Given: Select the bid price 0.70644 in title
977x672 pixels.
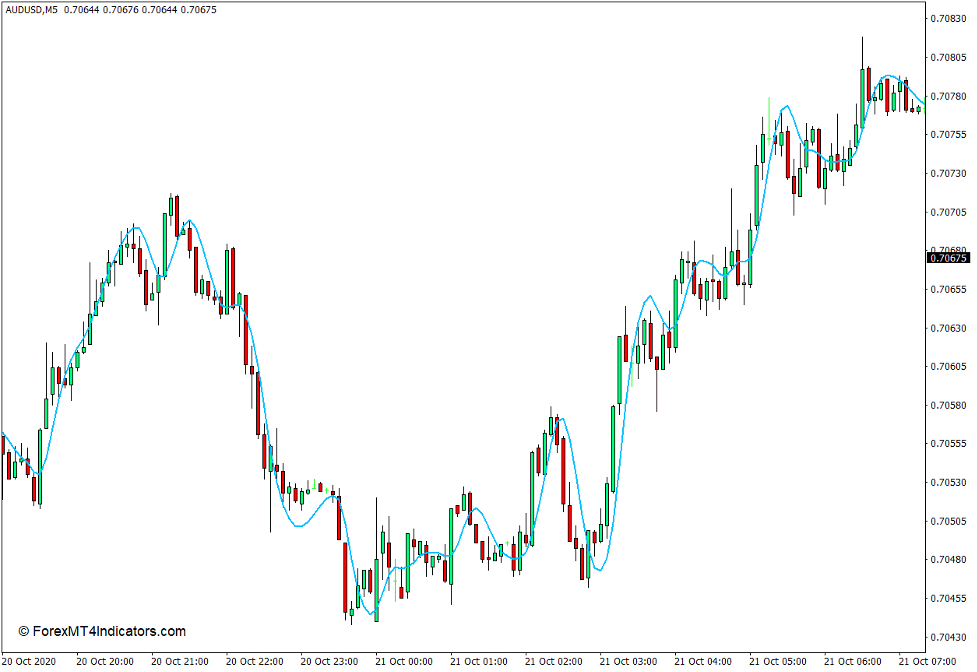Looking at the screenshot, I should coord(83,11).
